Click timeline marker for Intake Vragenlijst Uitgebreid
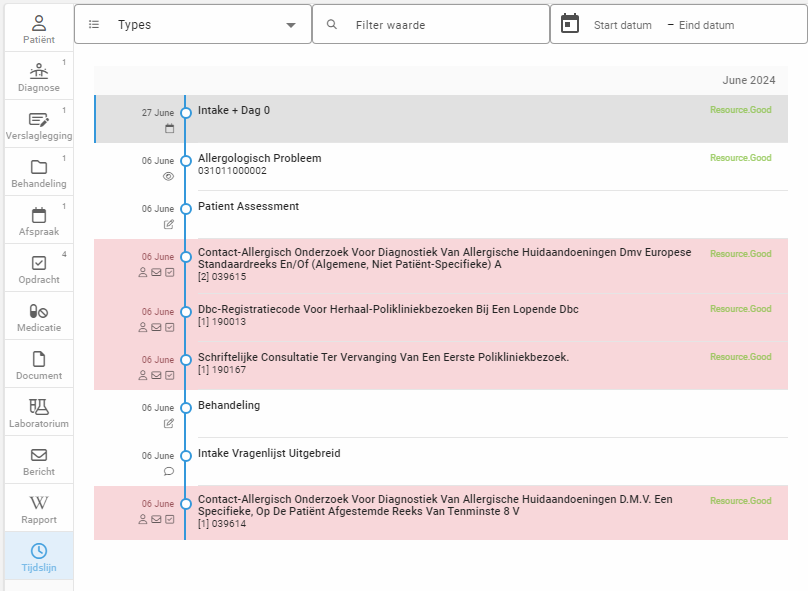 (x=186, y=456)
